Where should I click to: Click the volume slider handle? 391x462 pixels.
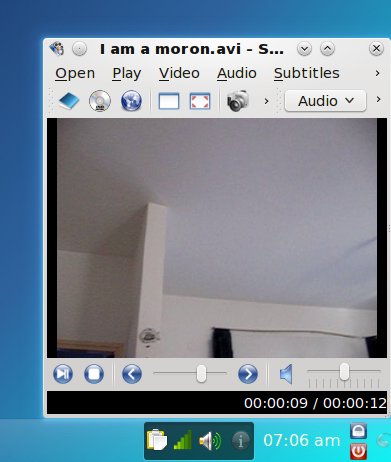pyautogui.click(x=344, y=372)
